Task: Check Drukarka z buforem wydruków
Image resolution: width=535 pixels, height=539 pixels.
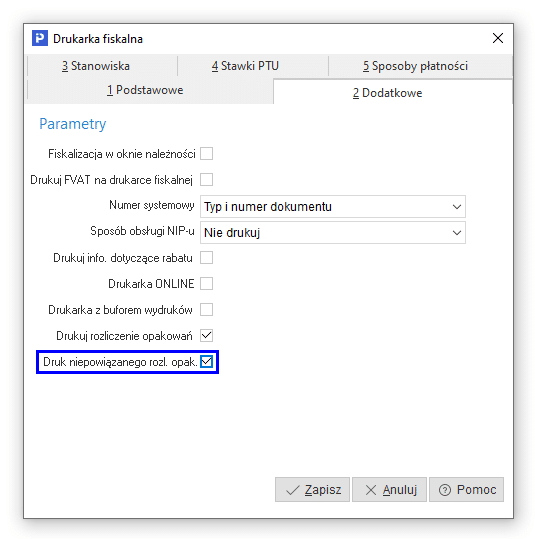Action: click(206, 309)
